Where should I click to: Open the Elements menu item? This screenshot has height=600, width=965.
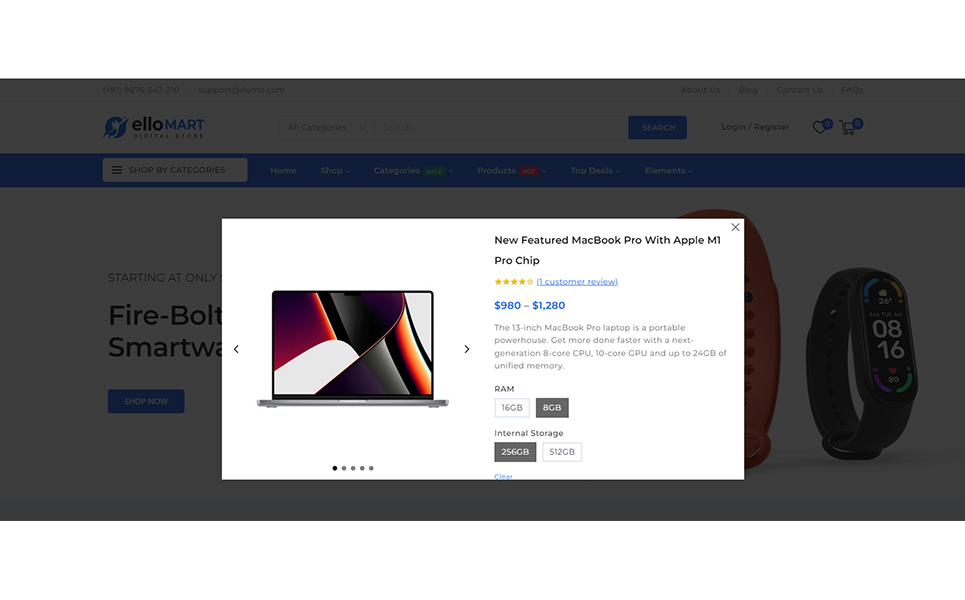click(668, 170)
